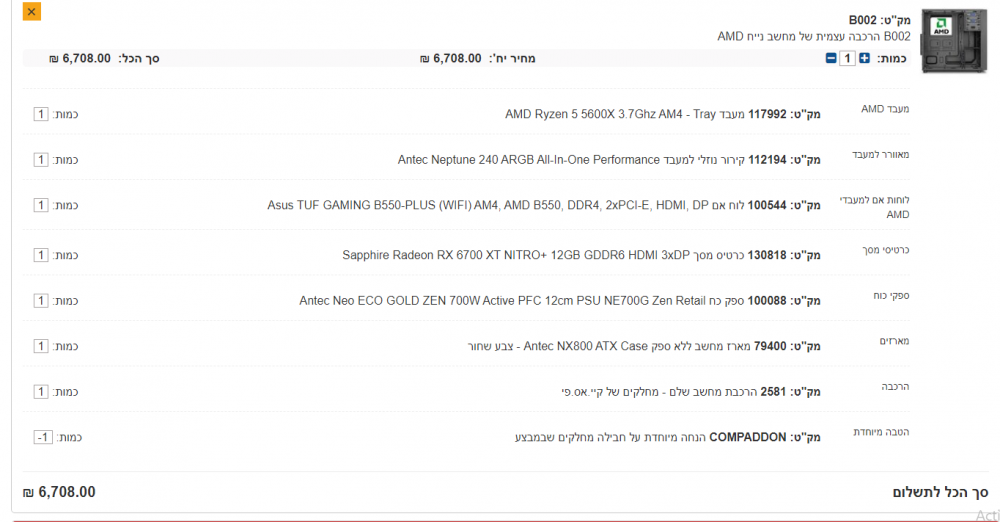The width and height of the screenshot is (1000, 522).
Task: Click the 'לוחות אם למעבדי AMD' label
Action: pos(874,207)
